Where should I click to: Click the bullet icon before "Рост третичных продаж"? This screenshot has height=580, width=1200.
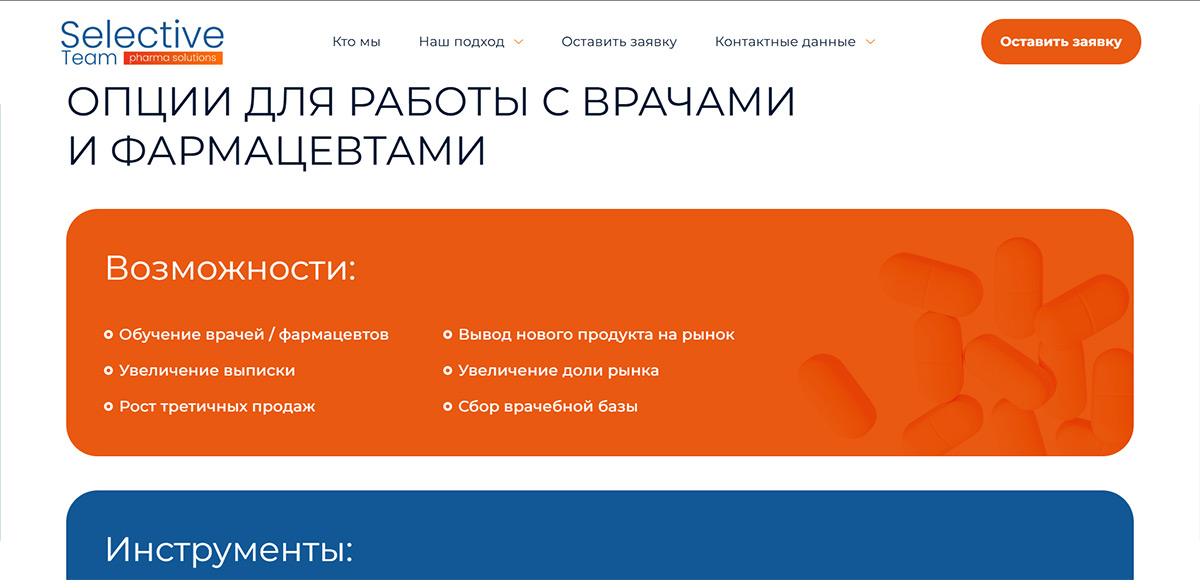(108, 407)
